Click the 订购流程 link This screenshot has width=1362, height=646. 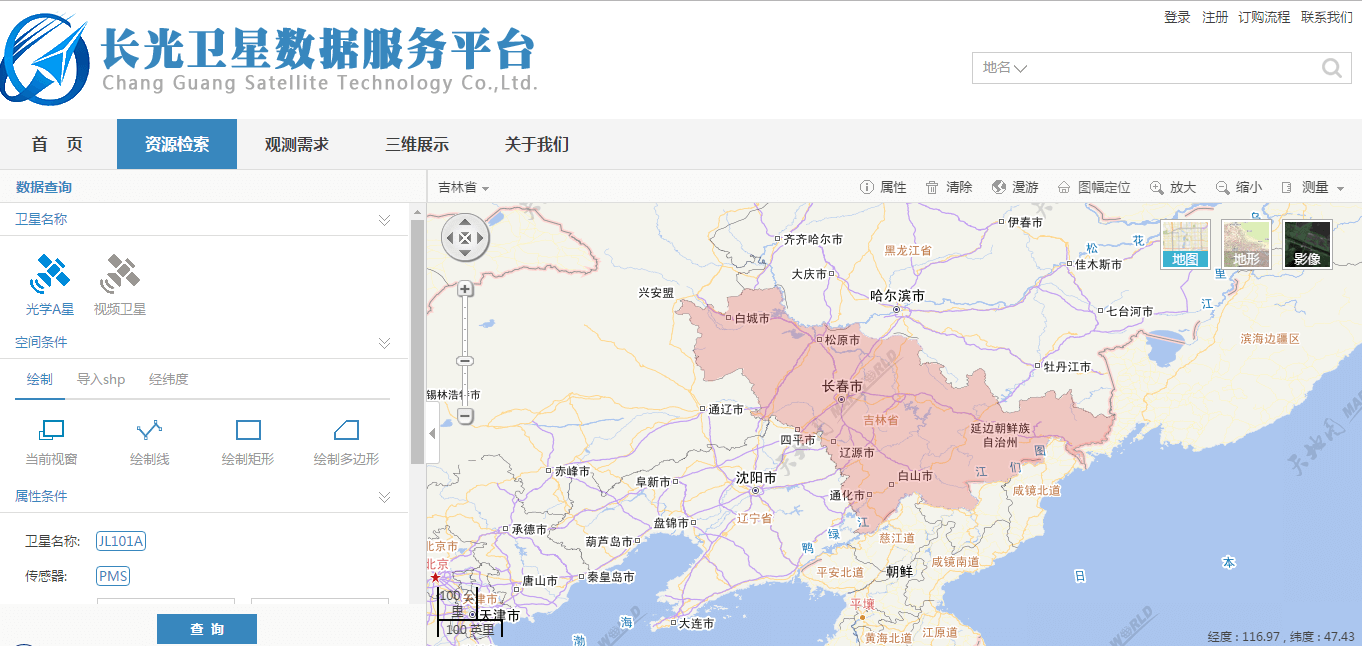click(1264, 17)
